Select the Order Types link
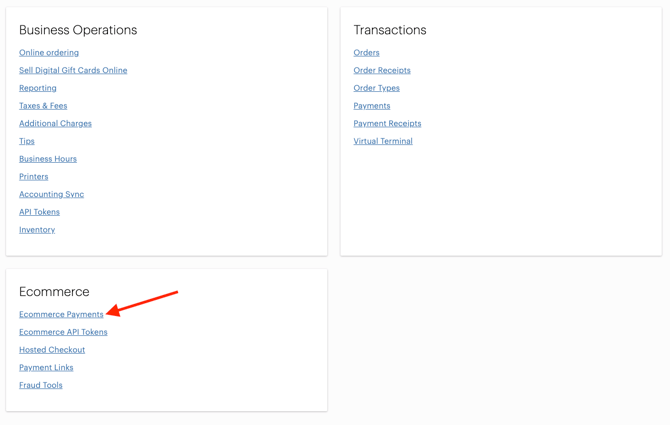The width and height of the screenshot is (670, 425). [376, 88]
